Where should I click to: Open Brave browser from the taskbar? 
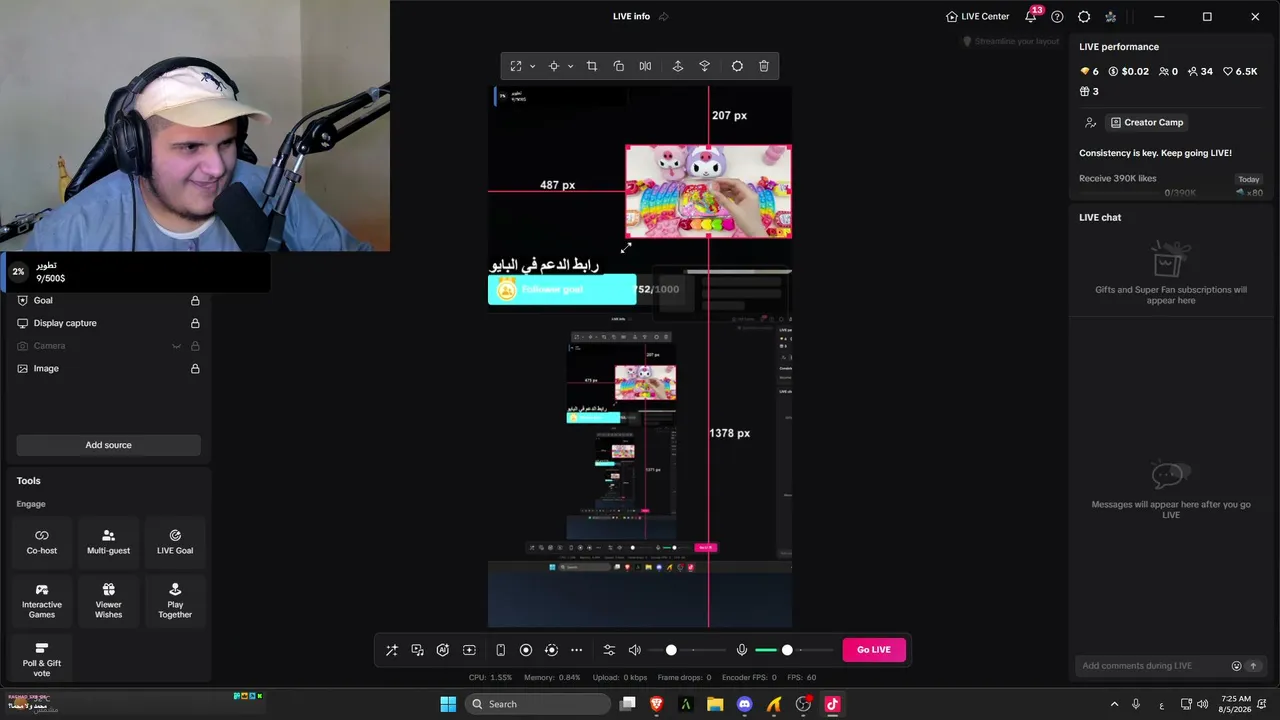click(x=657, y=704)
